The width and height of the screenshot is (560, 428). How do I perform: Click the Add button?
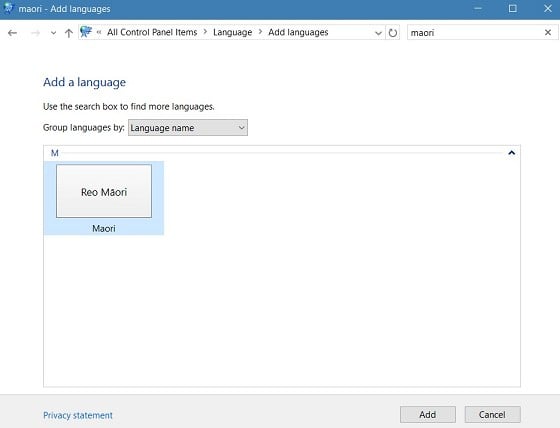[428, 414]
